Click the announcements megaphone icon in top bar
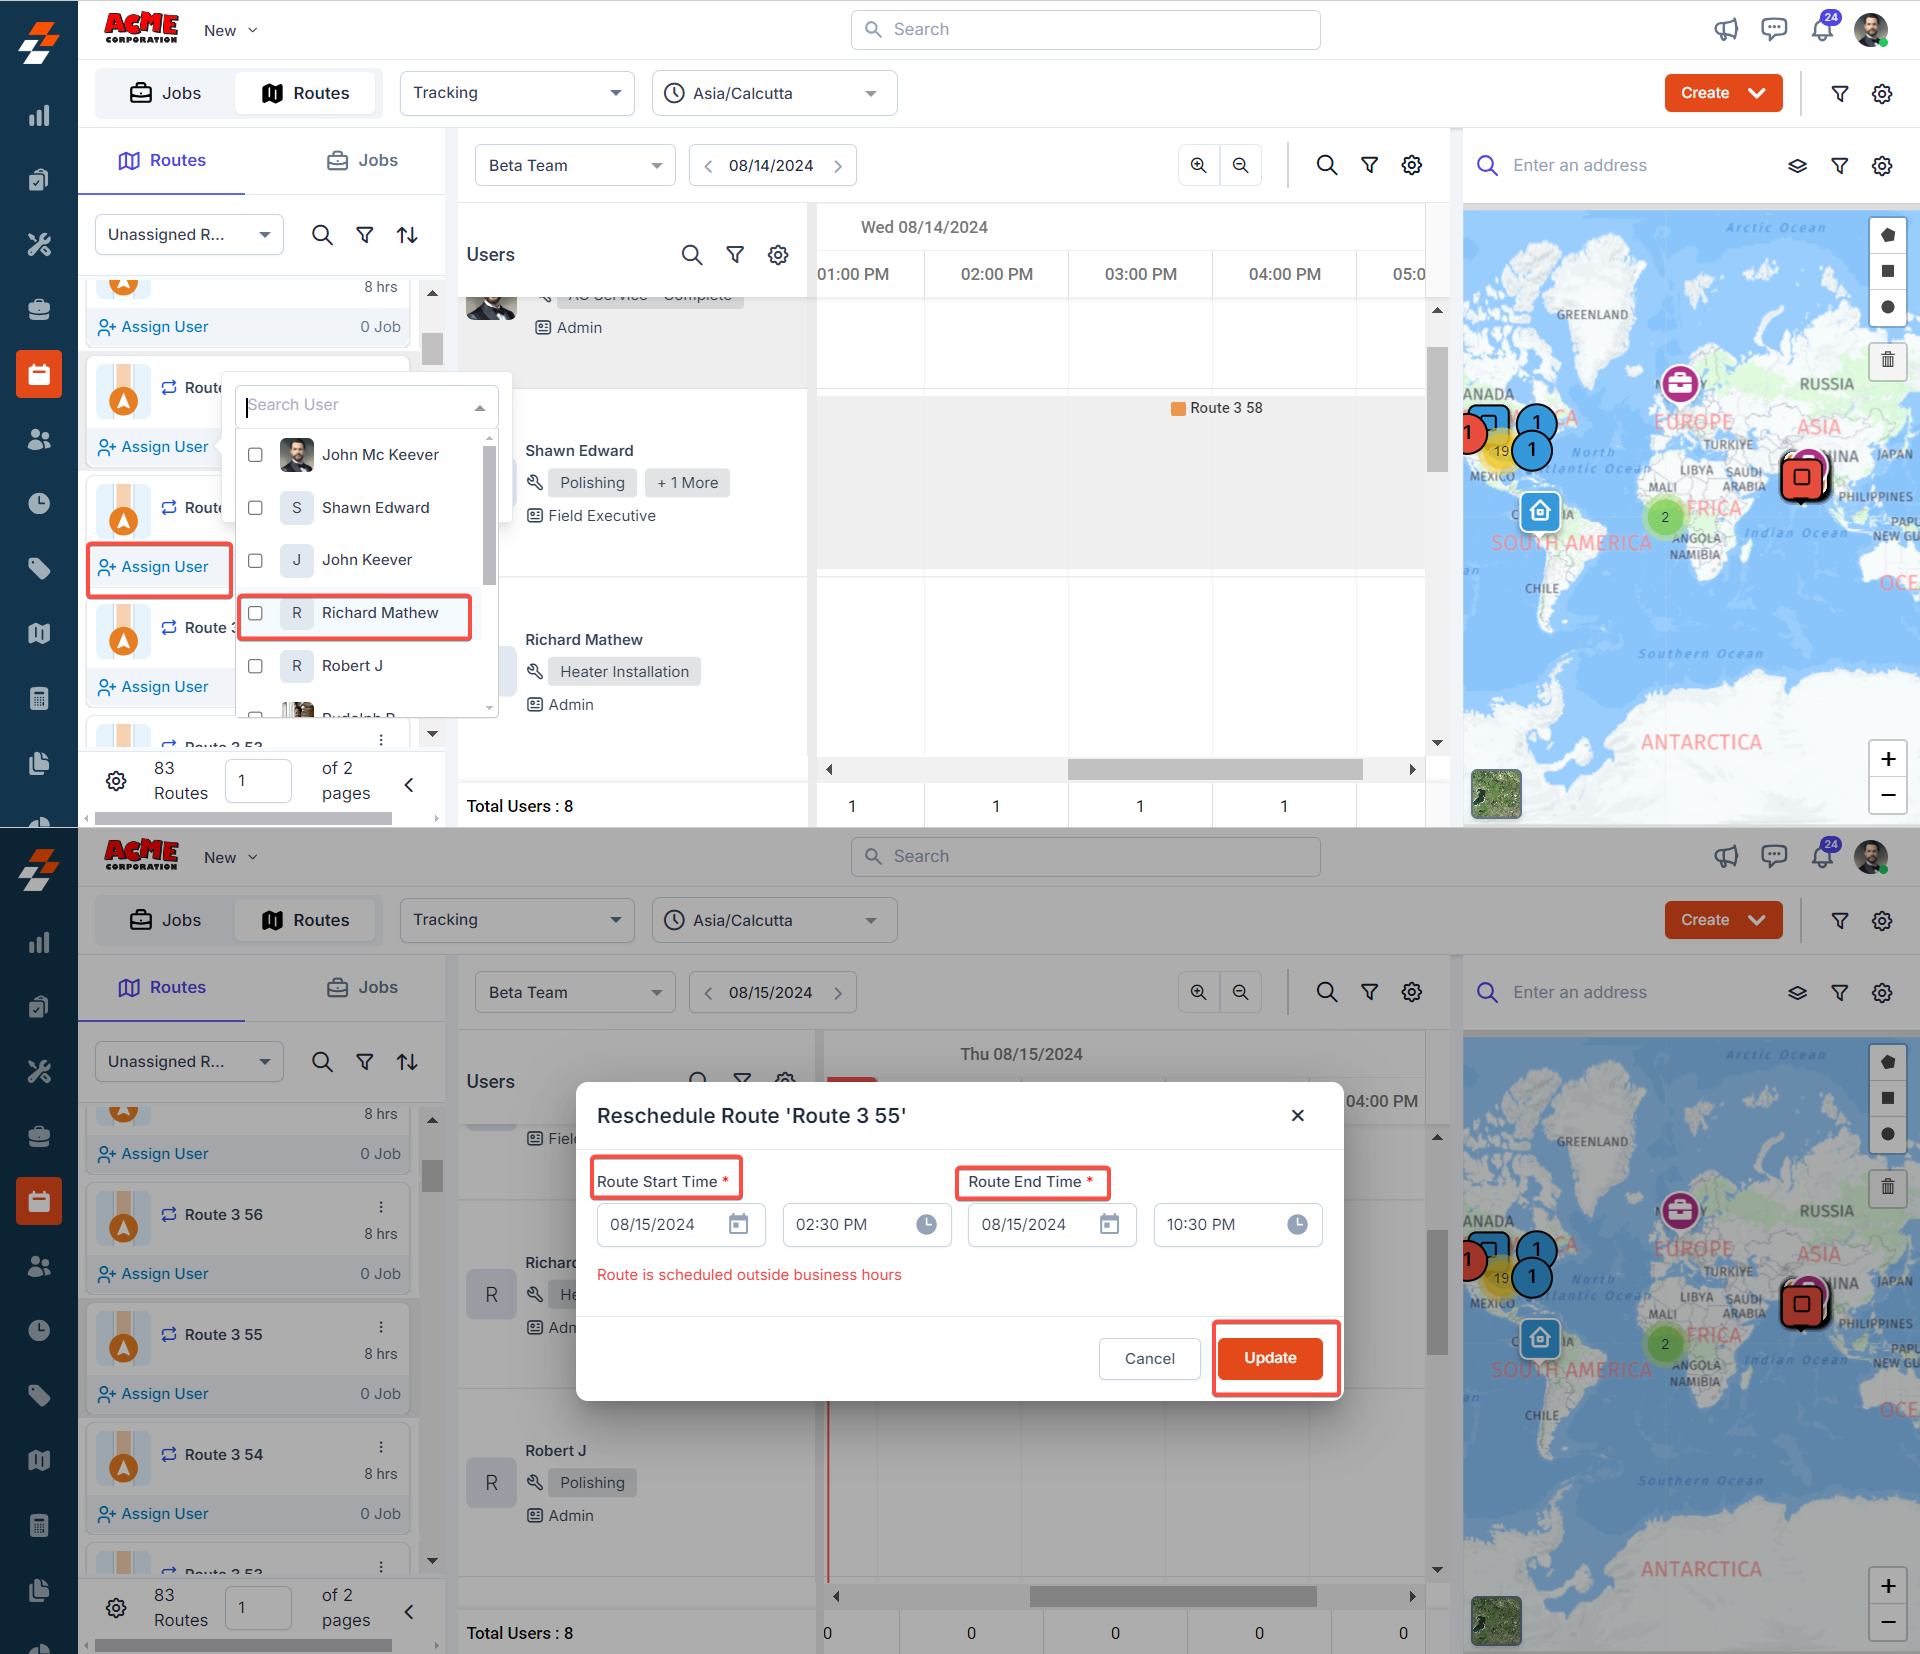 pyautogui.click(x=1726, y=30)
